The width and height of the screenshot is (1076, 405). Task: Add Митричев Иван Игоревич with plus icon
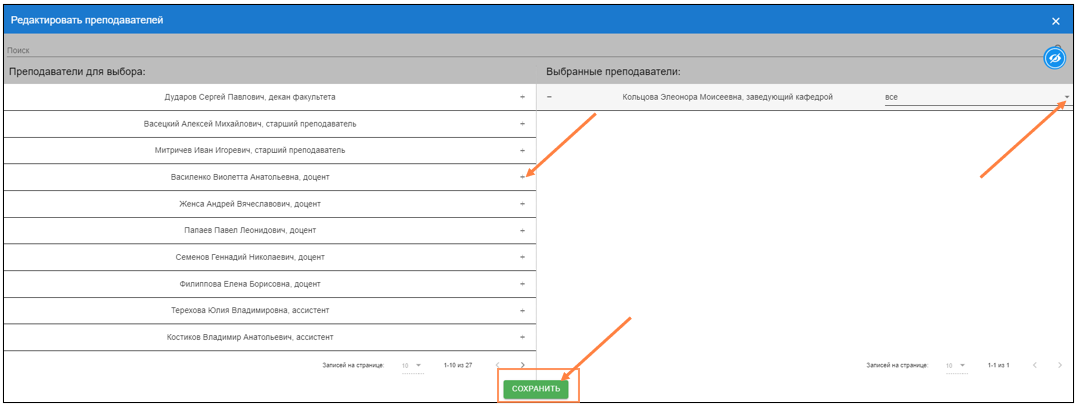click(522, 151)
